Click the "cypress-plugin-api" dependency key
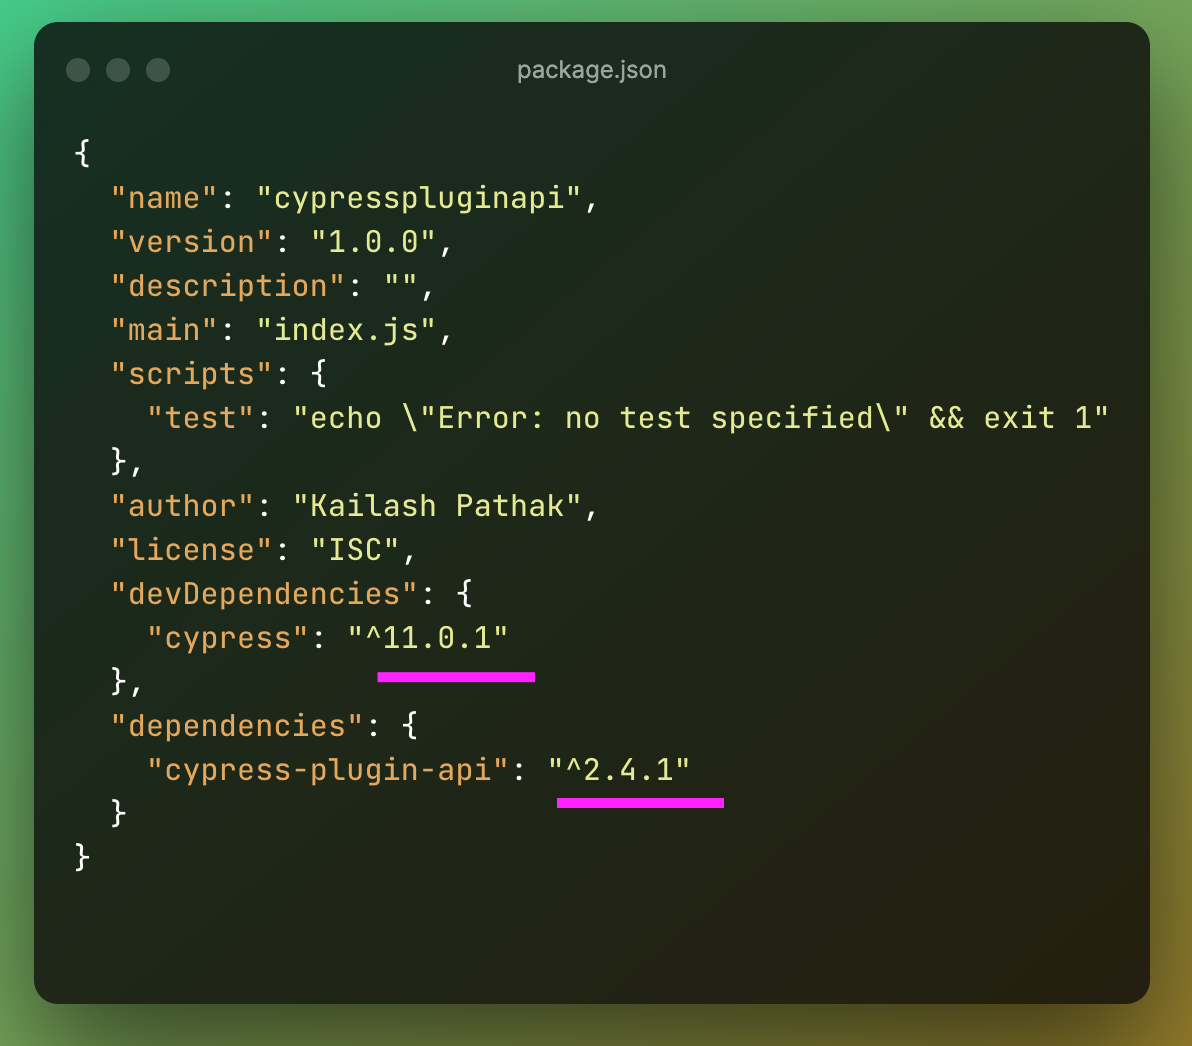The image size is (1192, 1046). pos(328,770)
